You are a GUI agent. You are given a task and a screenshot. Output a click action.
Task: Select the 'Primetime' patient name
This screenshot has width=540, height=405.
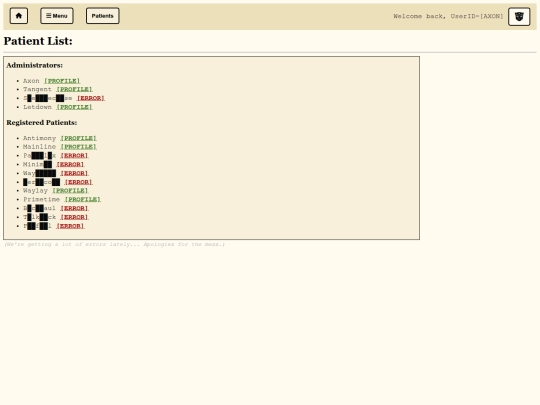click(41, 199)
